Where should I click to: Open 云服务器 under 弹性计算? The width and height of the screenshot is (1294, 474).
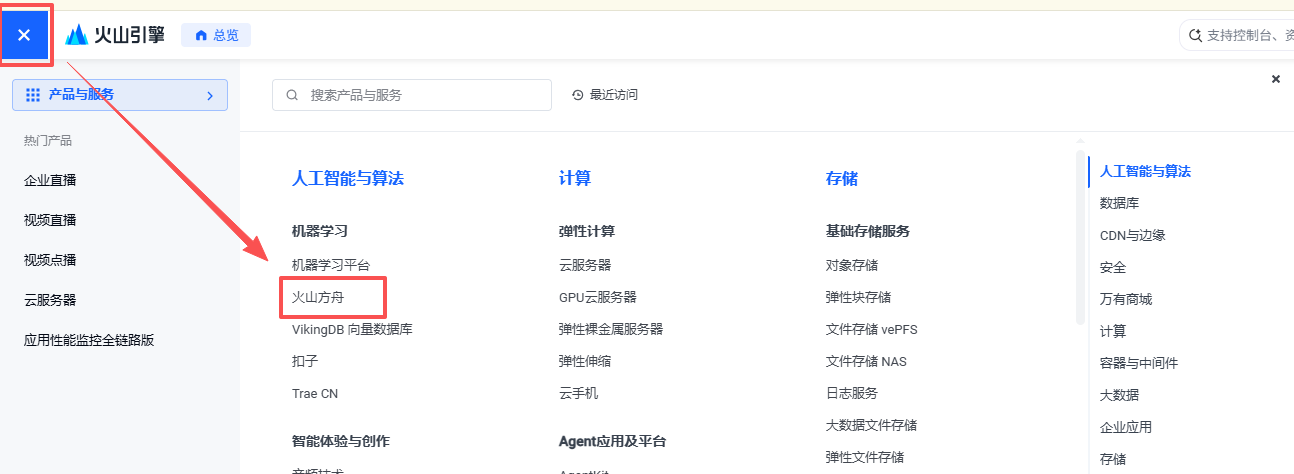point(585,265)
